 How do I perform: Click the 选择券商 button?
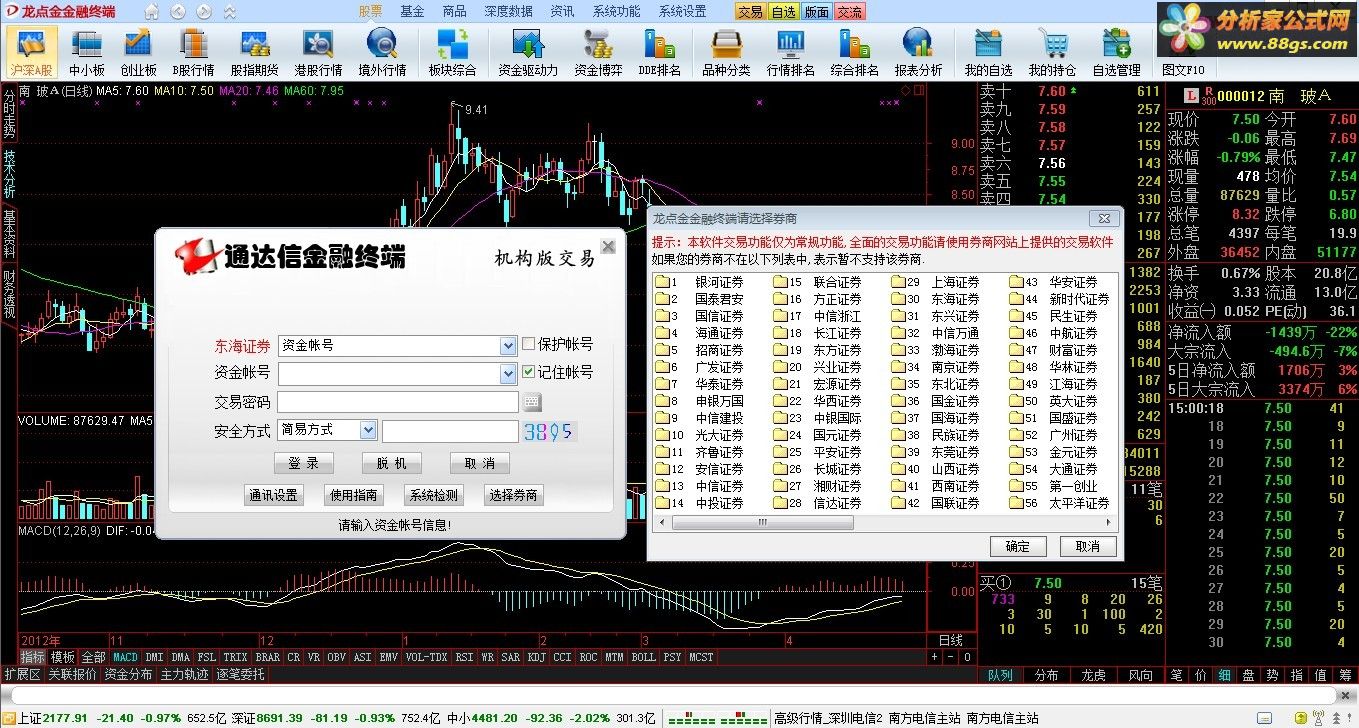(x=513, y=495)
